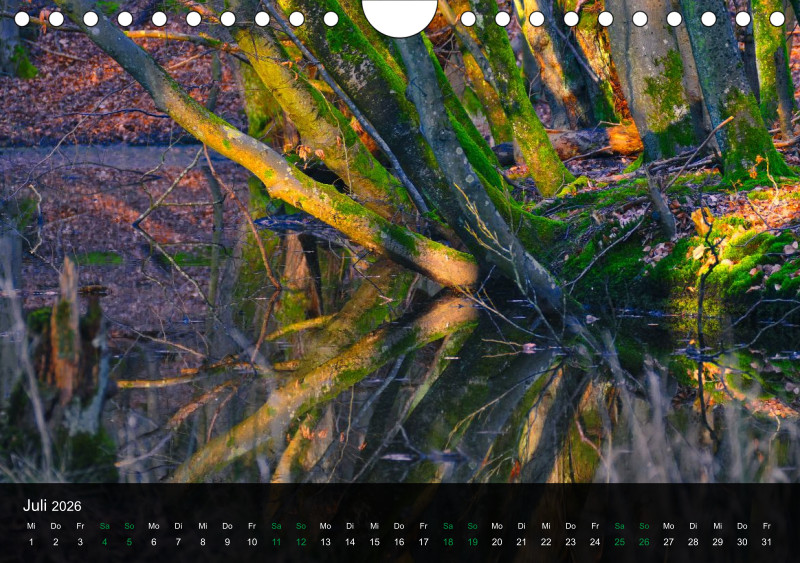Click date 22 in the day row

coord(546,542)
